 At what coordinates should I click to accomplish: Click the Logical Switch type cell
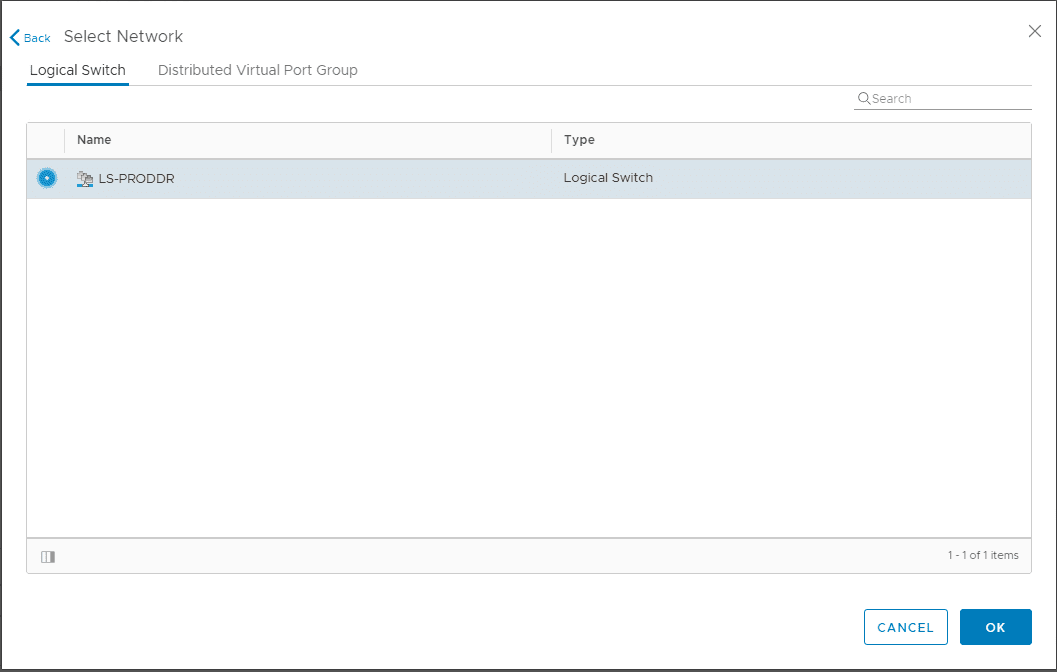click(608, 178)
